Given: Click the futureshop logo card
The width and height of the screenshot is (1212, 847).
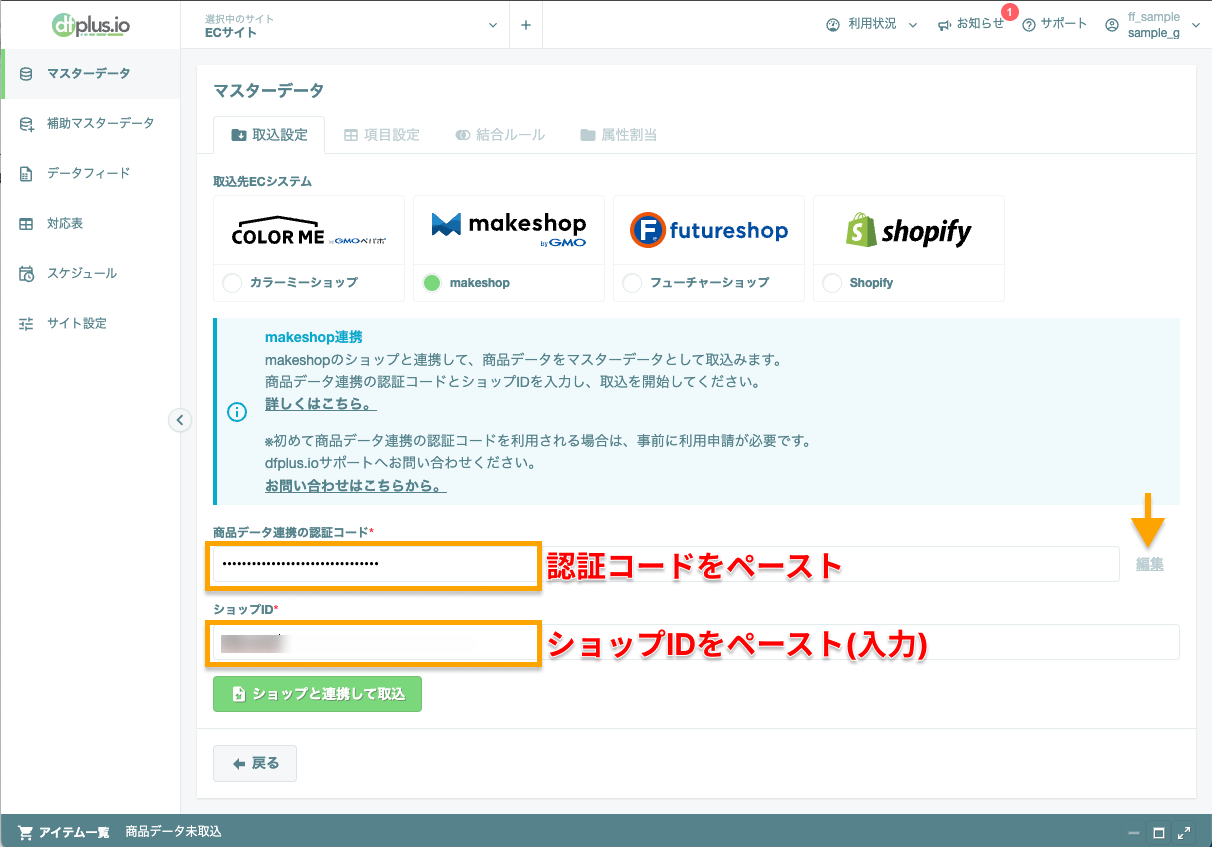Looking at the screenshot, I should point(709,230).
